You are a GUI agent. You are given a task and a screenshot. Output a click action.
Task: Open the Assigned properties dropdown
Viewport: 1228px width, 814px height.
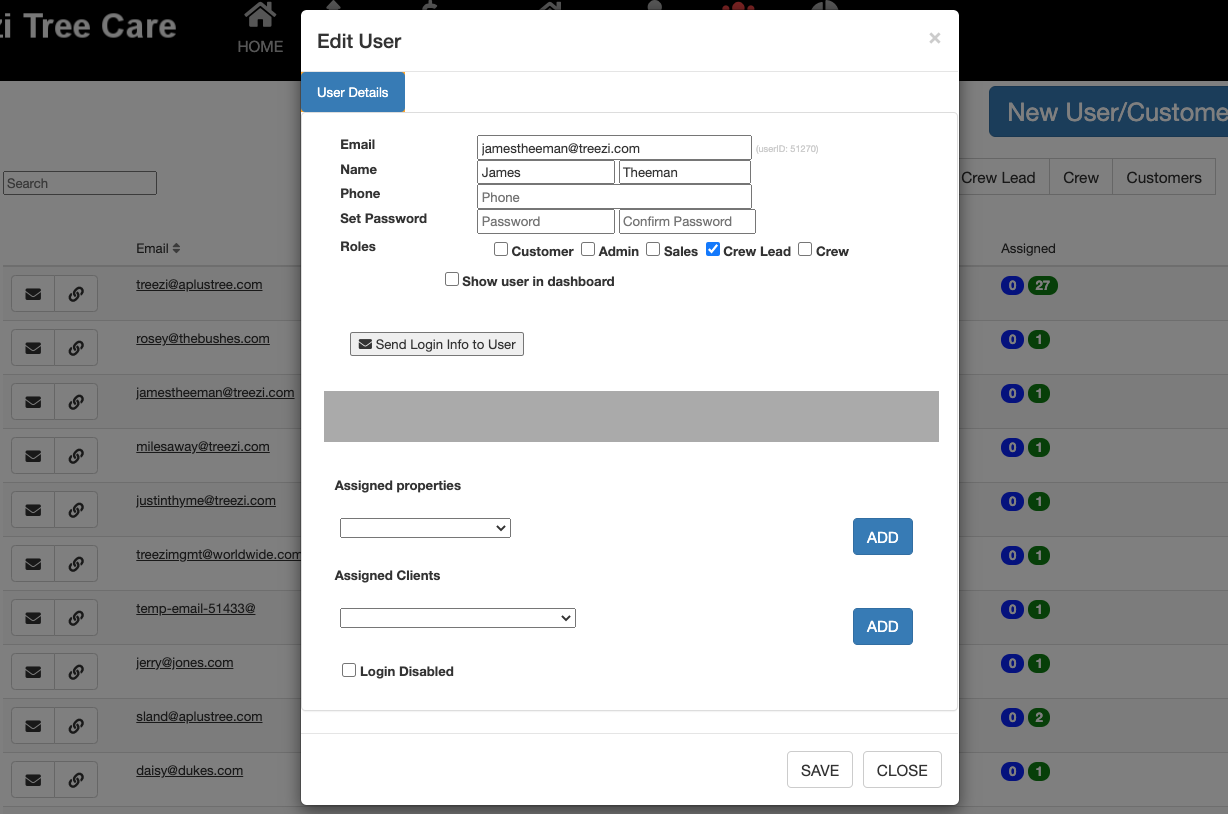425,528
